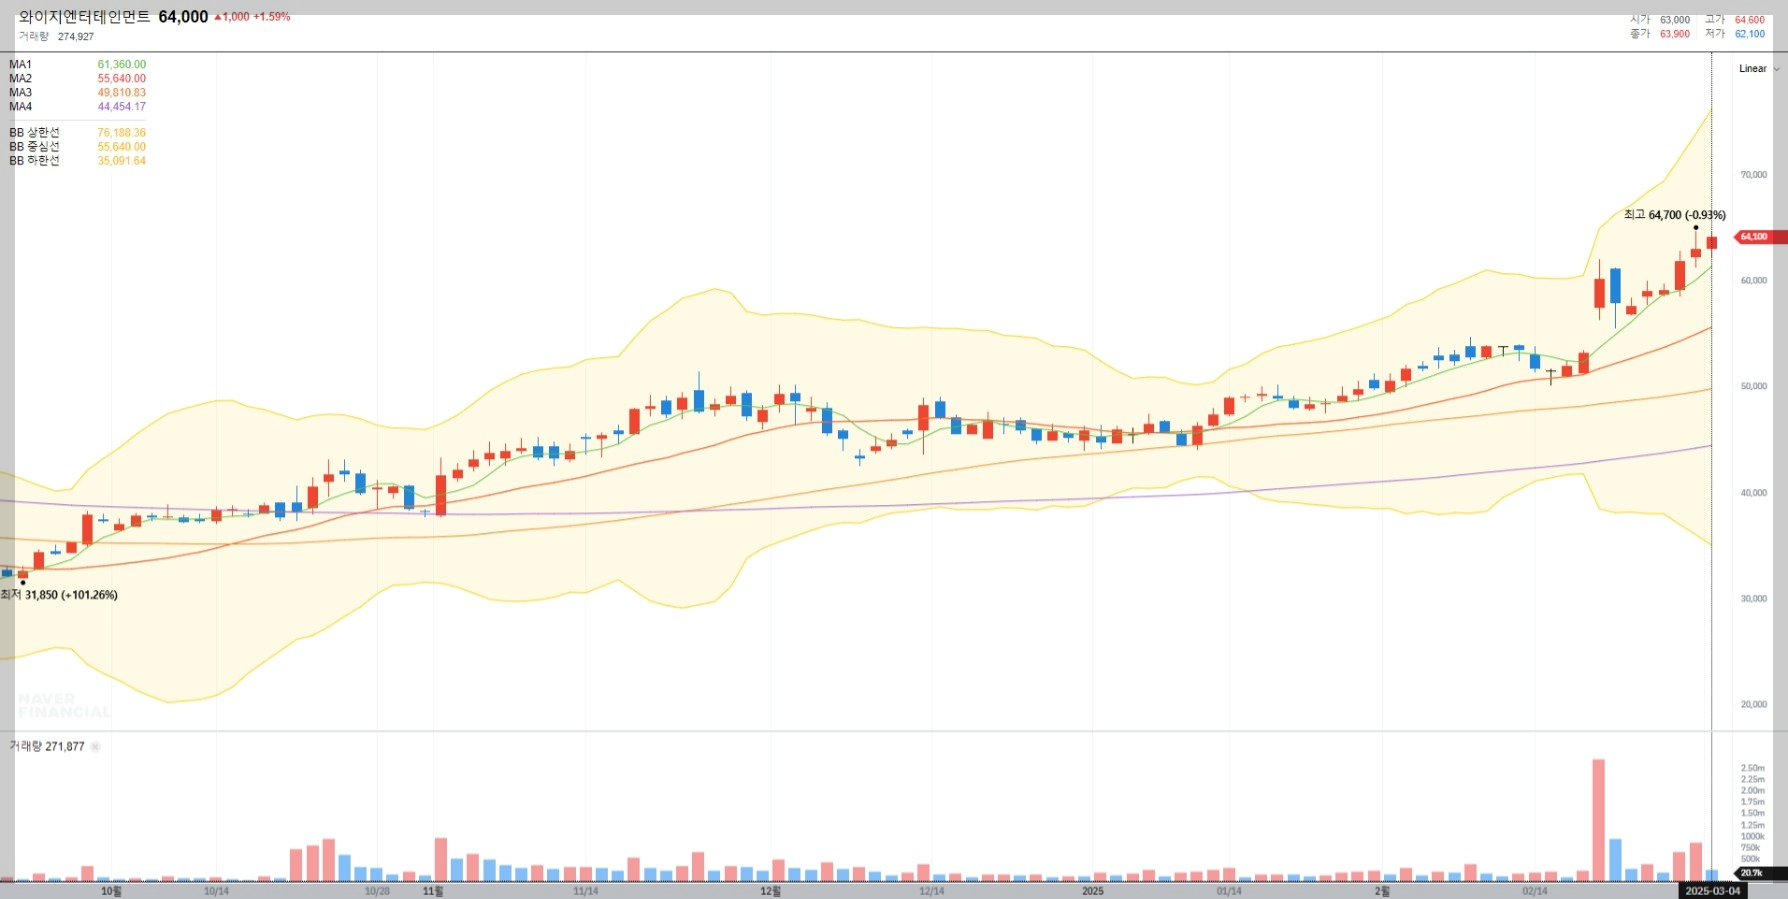Click the 50,000 price axis label
Image resolution: width=1788 pixels, height=899 pixels.
coord(1753,387)
